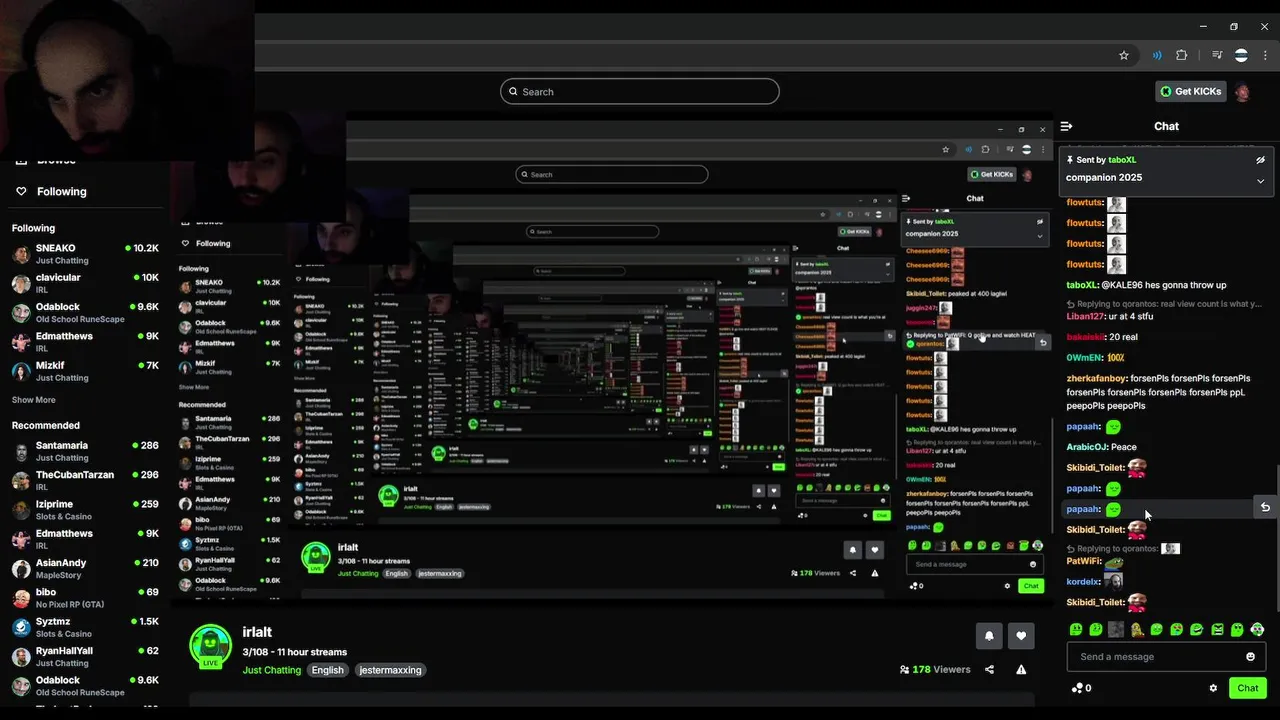
Task: Click the '178 Viewers' count
Action: pos(941,670)
